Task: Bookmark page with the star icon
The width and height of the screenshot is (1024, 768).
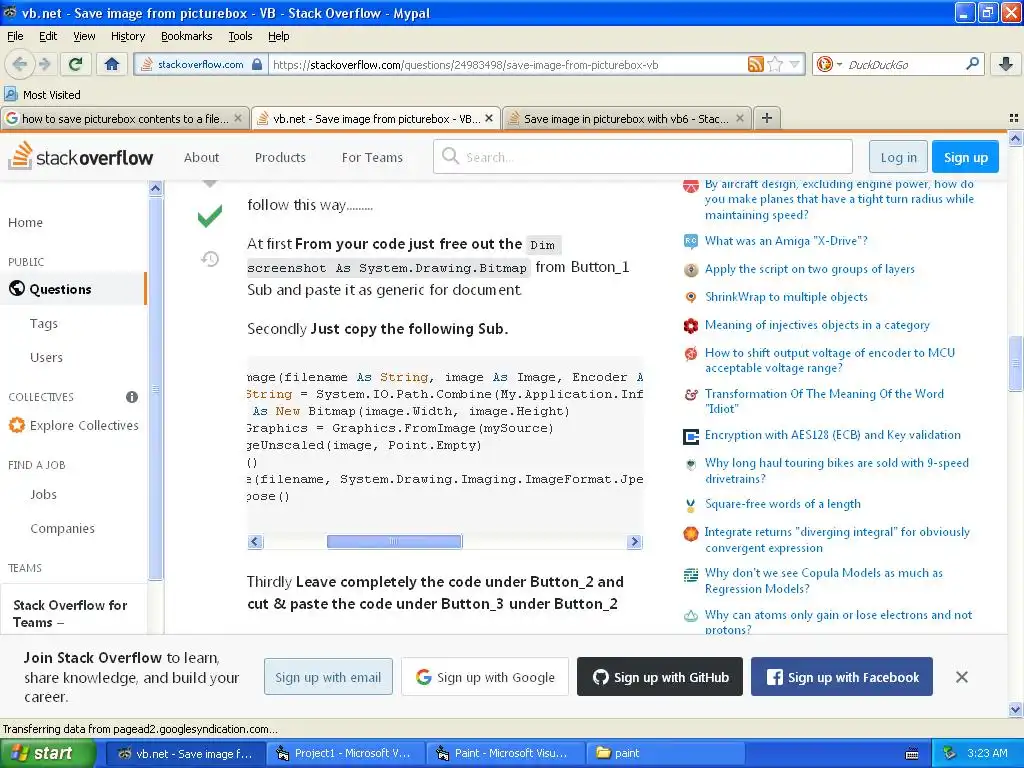Action: [775, 64]
